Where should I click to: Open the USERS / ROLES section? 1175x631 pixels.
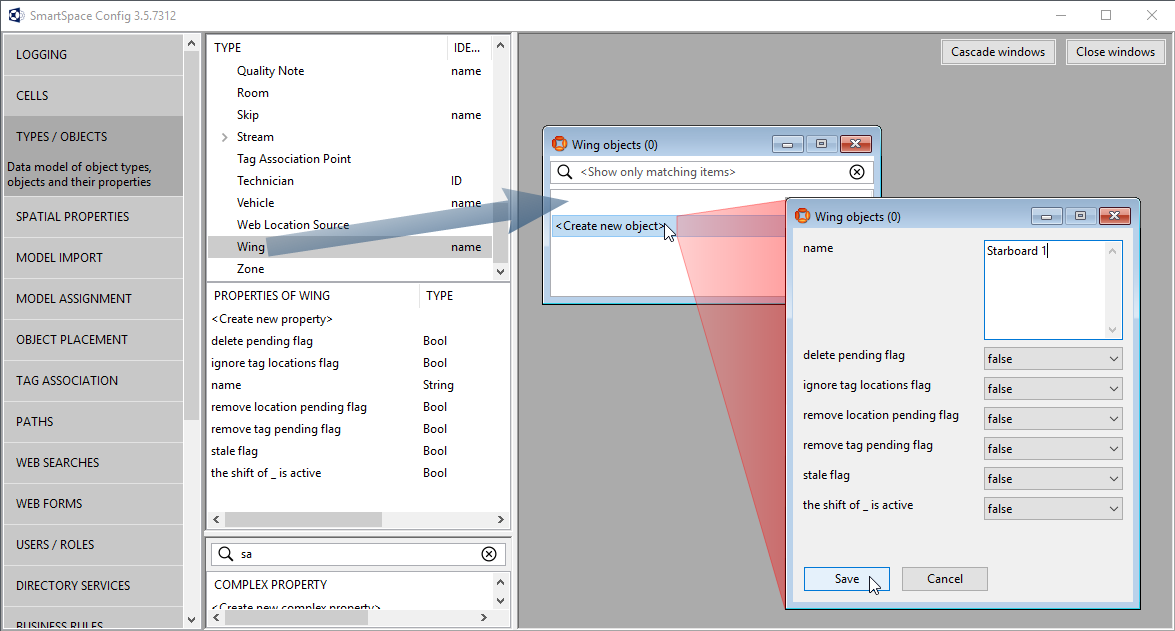tap(93, 545)
